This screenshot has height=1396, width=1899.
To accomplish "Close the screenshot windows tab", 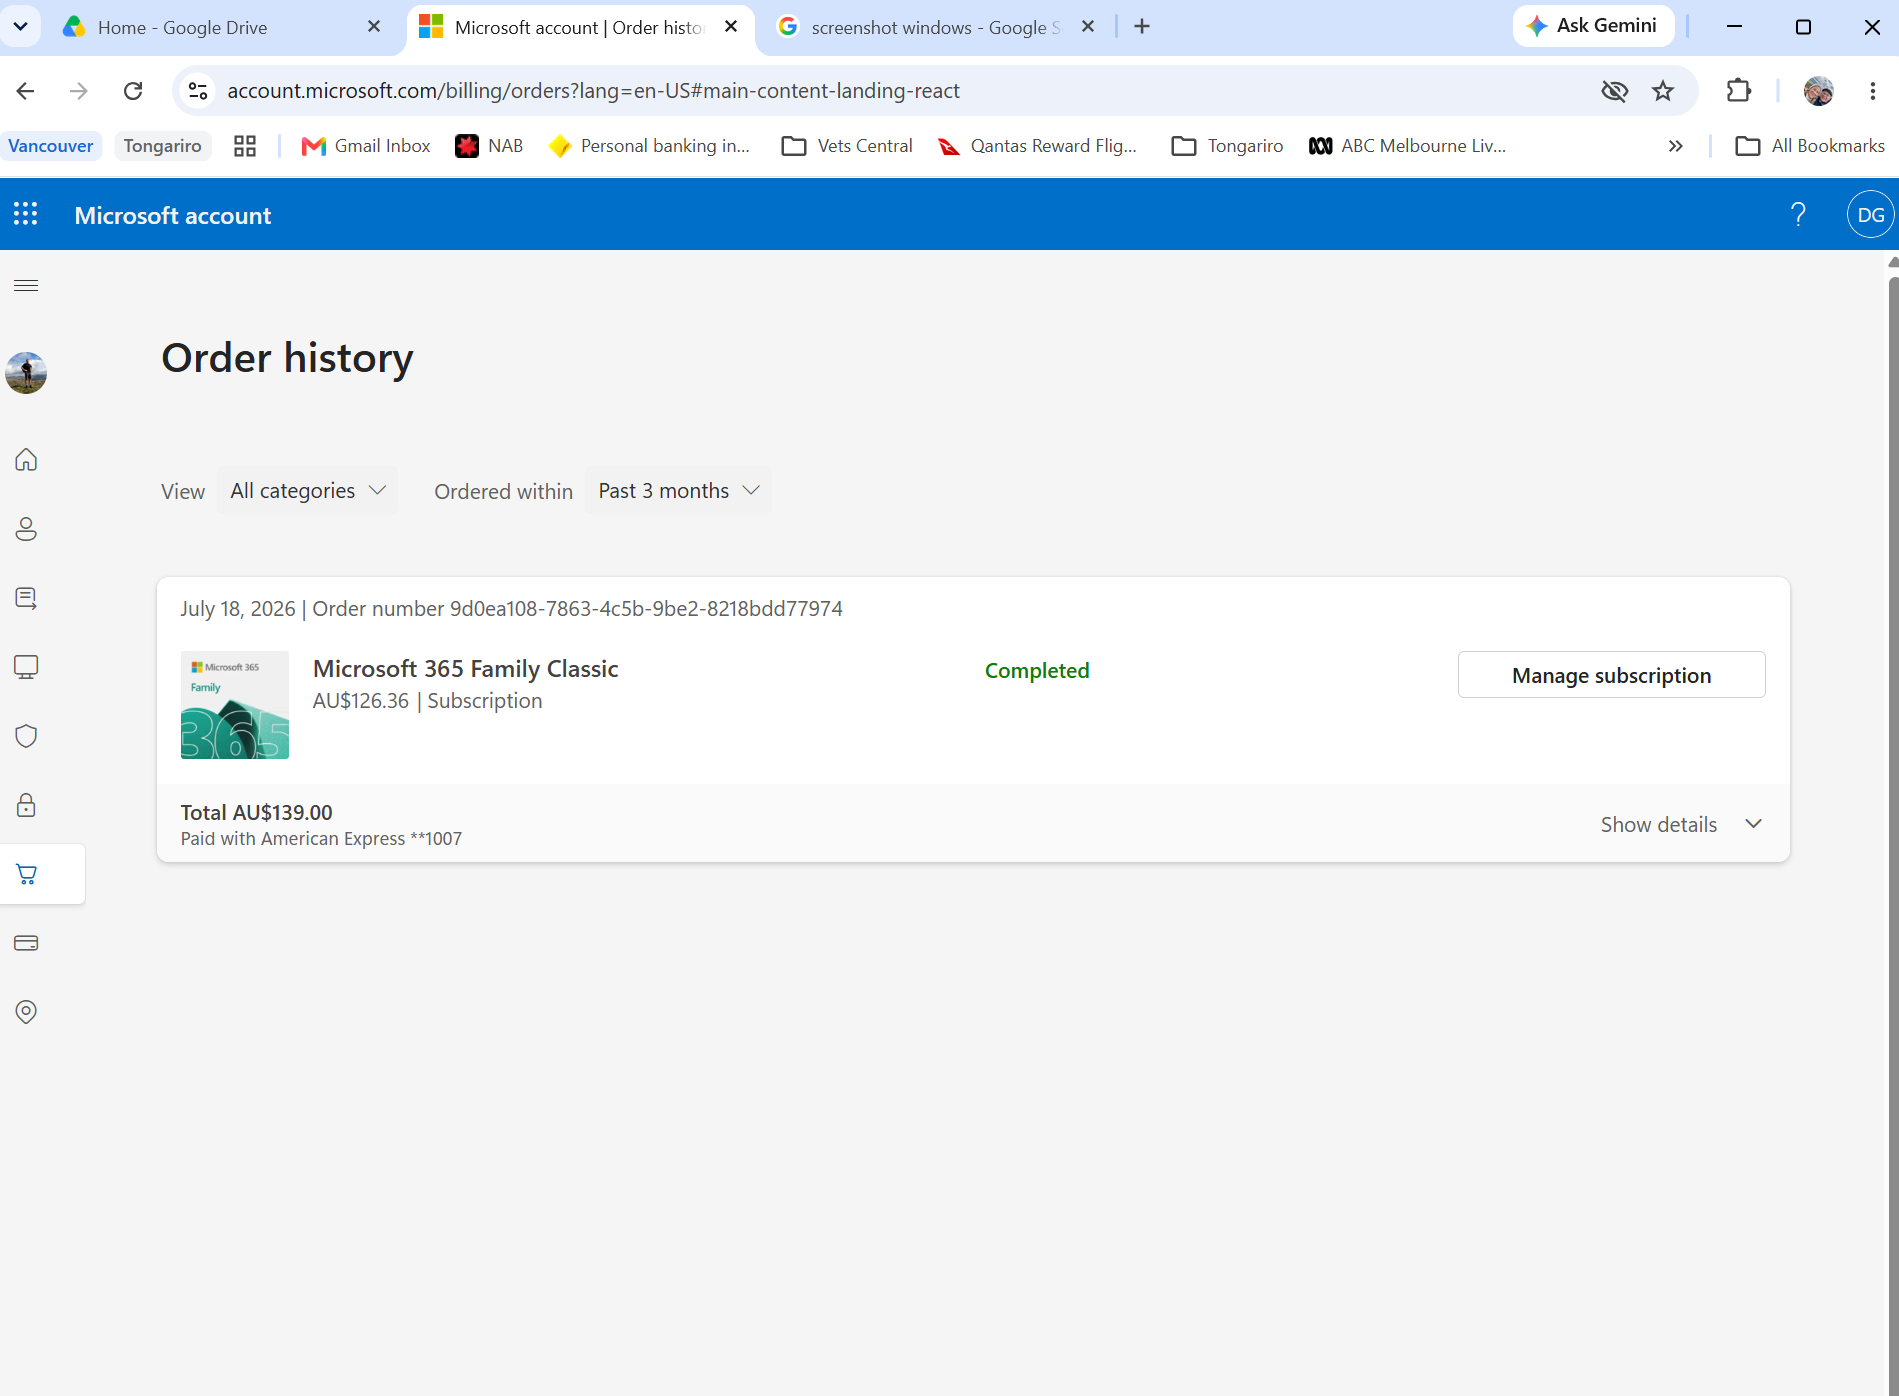I will pos(1088,27).
